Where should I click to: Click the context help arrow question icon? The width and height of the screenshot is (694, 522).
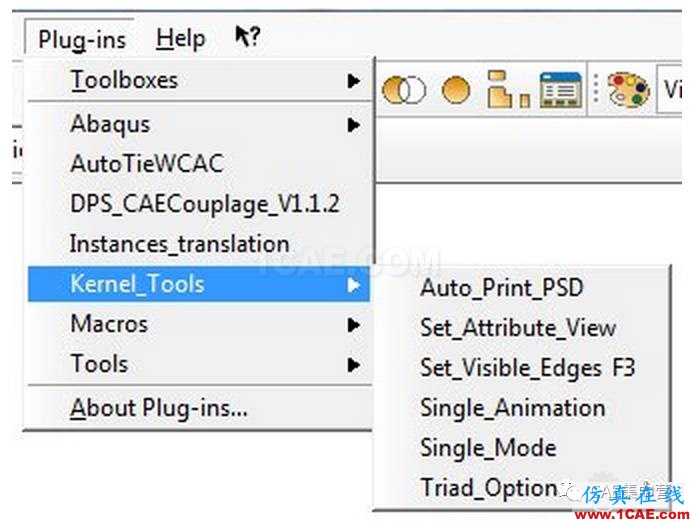click(x=247, y=36)
